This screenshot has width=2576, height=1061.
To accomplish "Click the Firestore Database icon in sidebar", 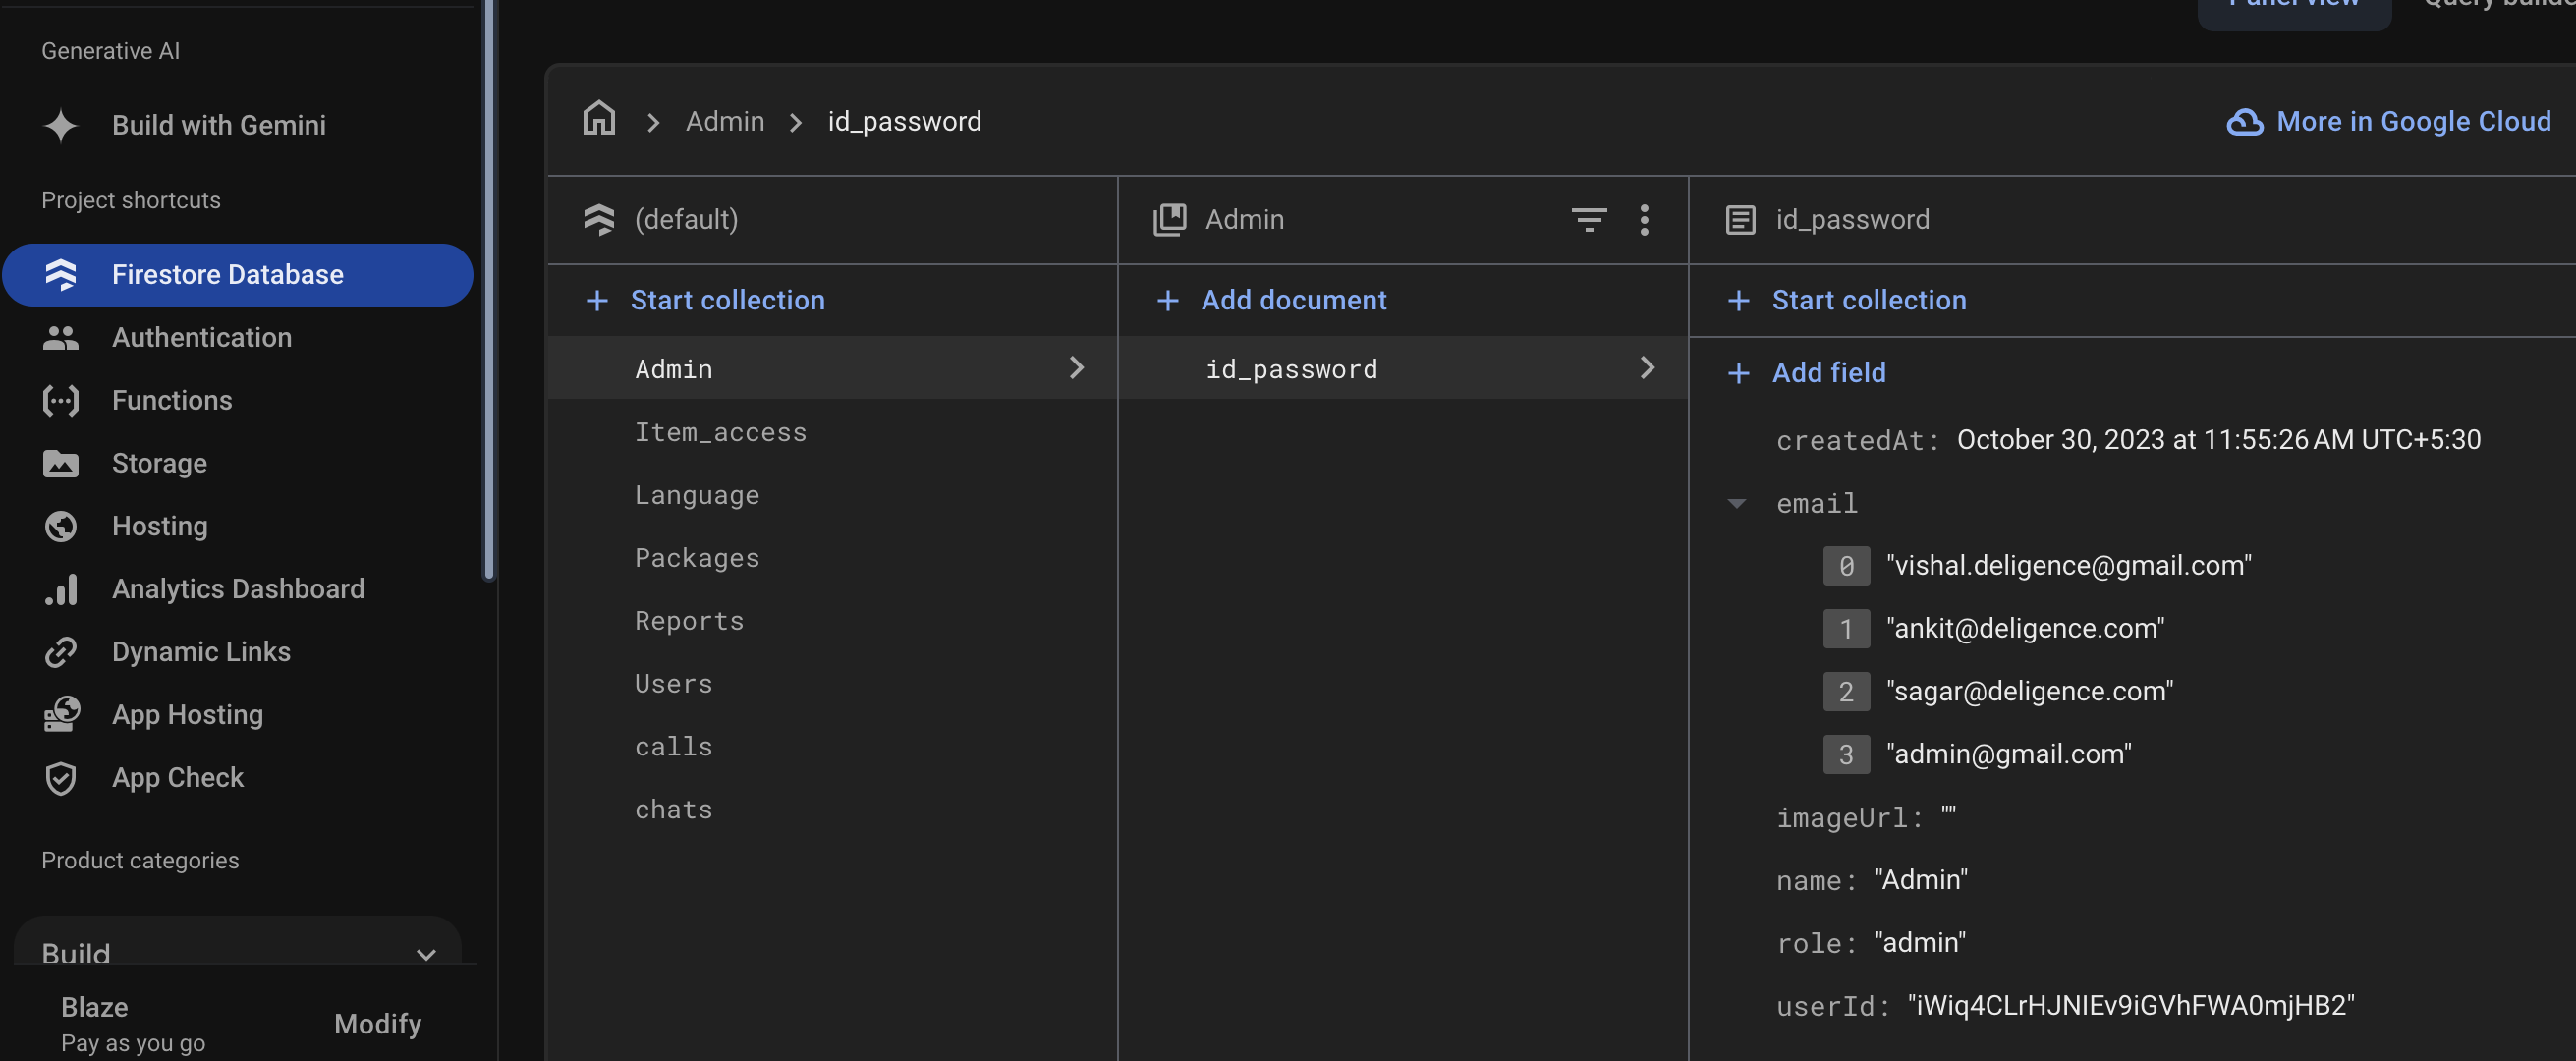I will 61,274.
